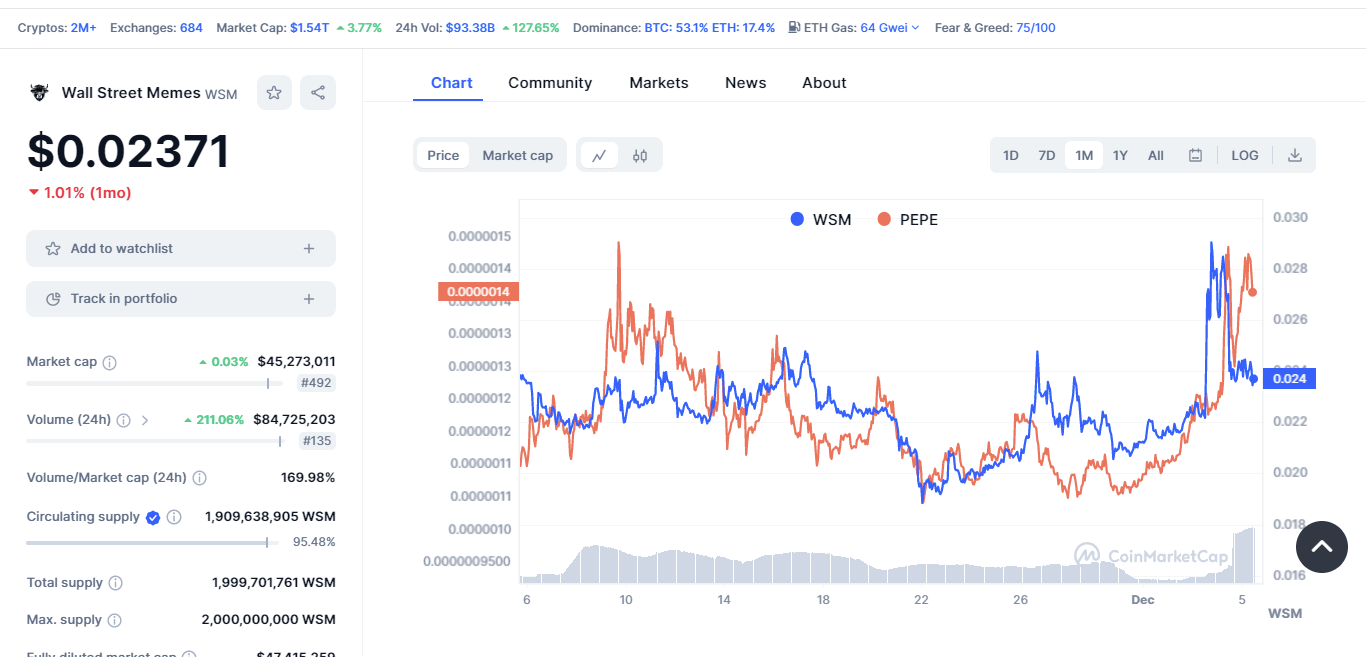Click the Dec label on chart axis

pyautogui.click(x=1143, y=600)
